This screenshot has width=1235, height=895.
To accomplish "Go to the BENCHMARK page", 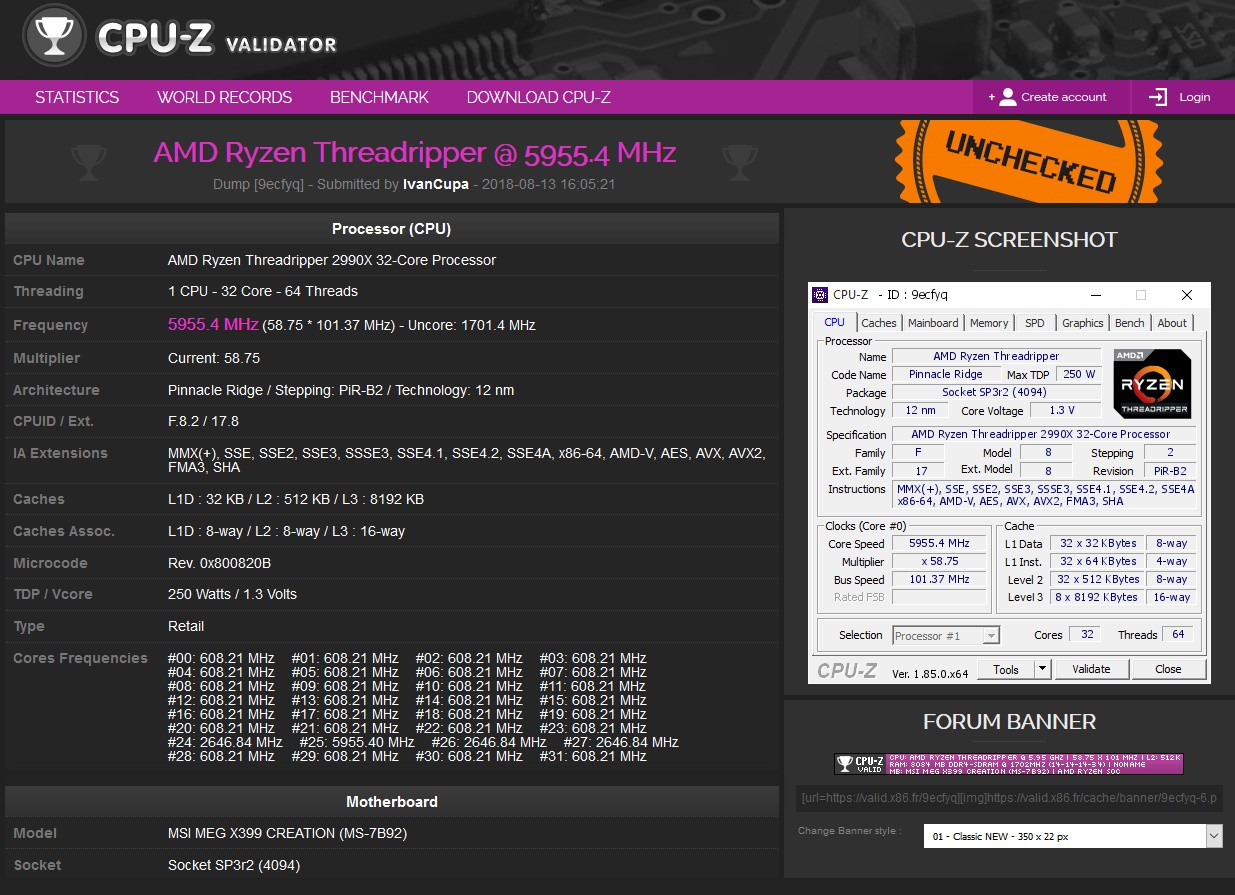I will click(x=379, y=97).
